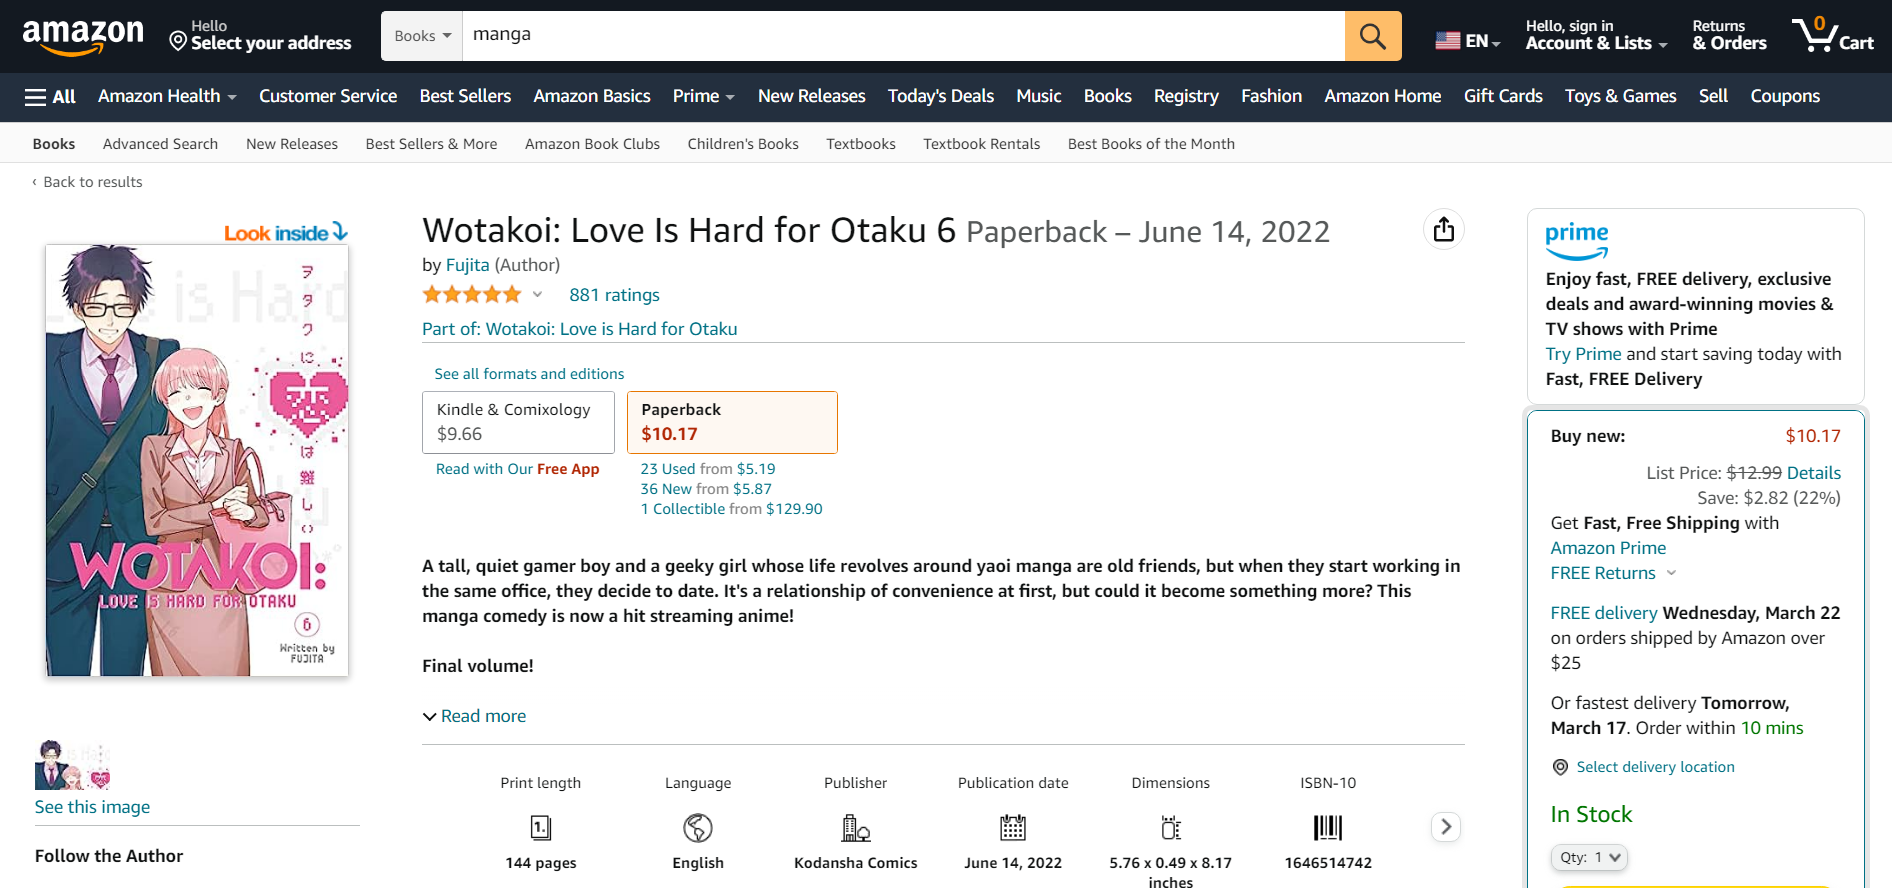
Task: Click the 881 ratings link
Action: [x=614, y=295]
